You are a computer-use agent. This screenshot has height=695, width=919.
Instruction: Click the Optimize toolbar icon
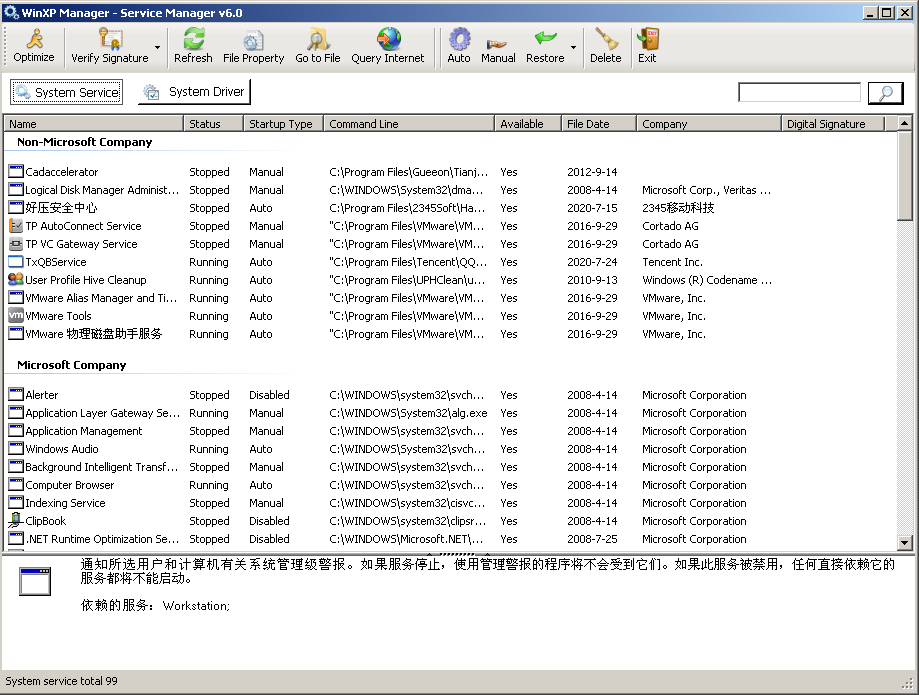point(34,46)
